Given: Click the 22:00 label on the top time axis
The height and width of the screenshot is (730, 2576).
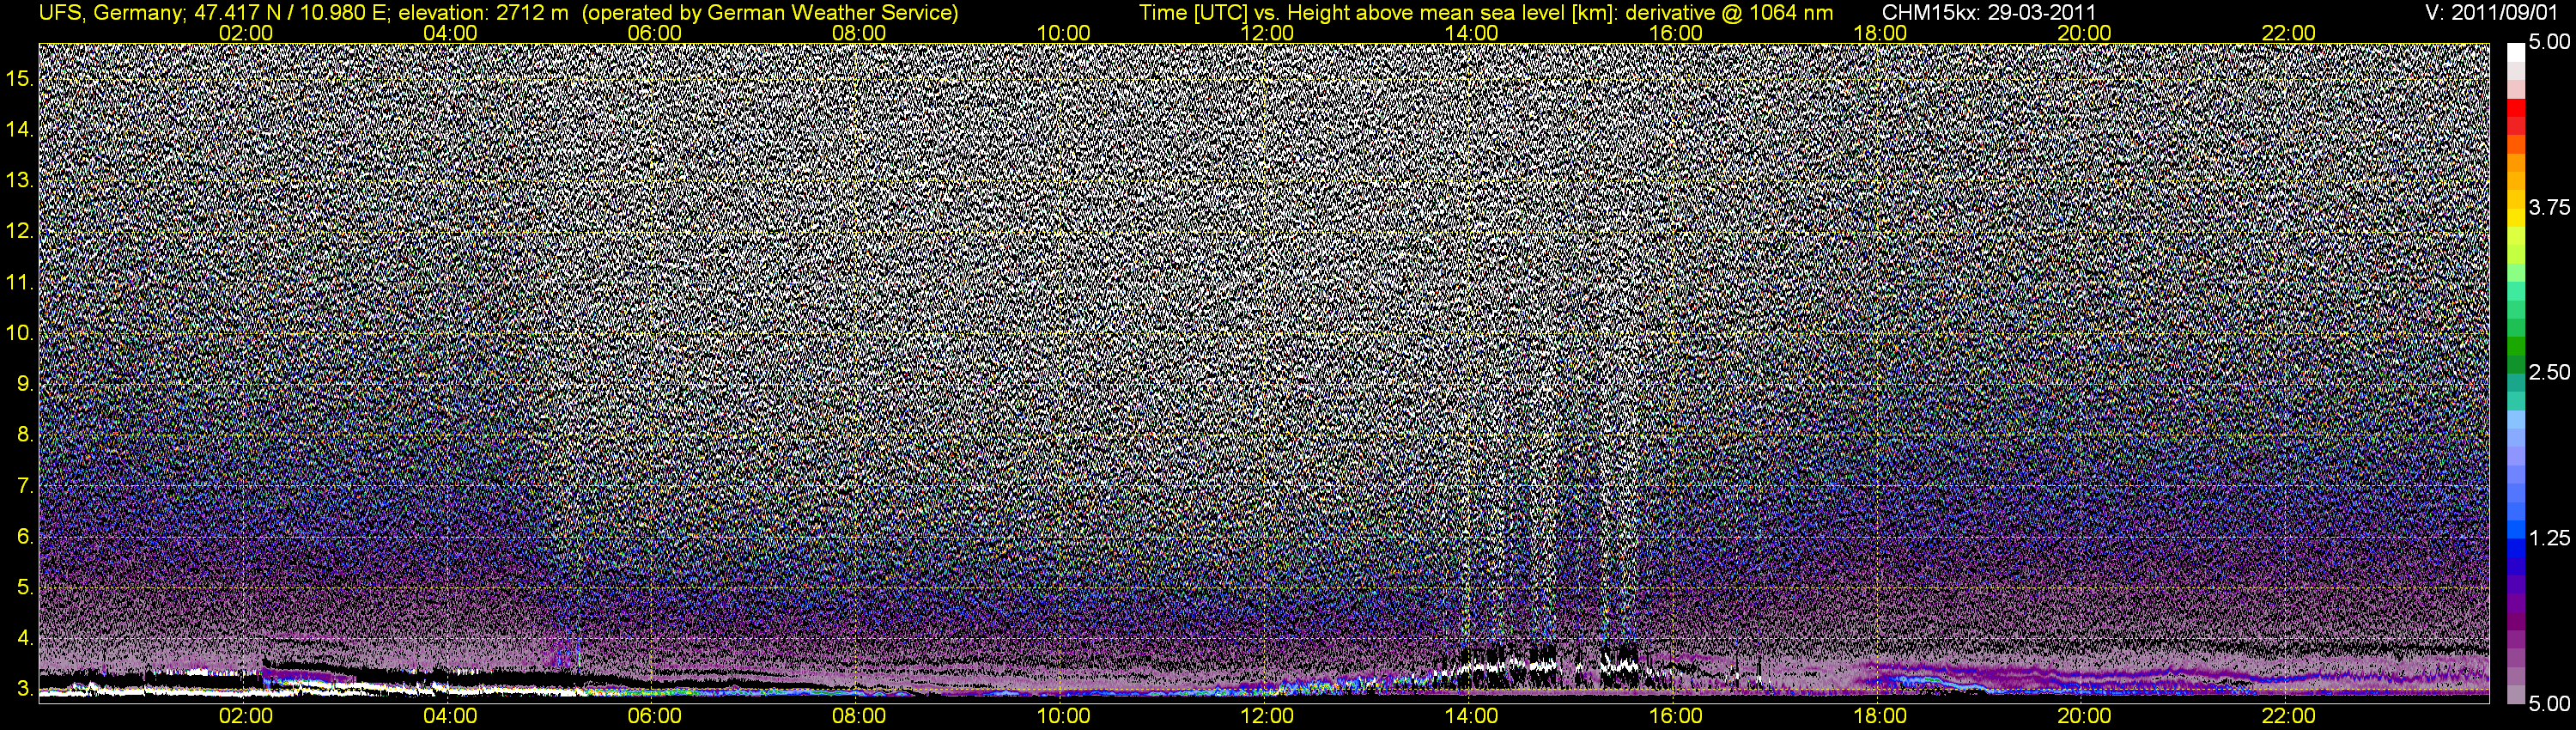Looking at the screenshot, I should tap(2289, 33).
